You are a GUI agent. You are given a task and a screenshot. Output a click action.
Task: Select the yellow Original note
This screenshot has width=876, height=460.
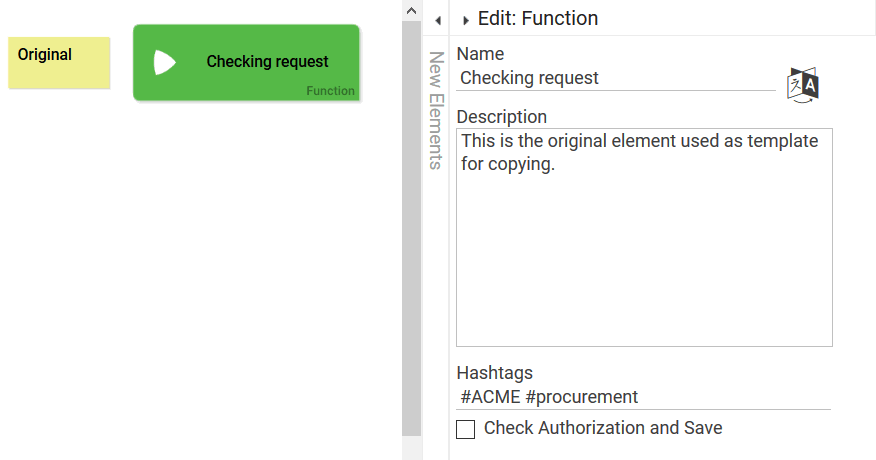click(59, 62)
